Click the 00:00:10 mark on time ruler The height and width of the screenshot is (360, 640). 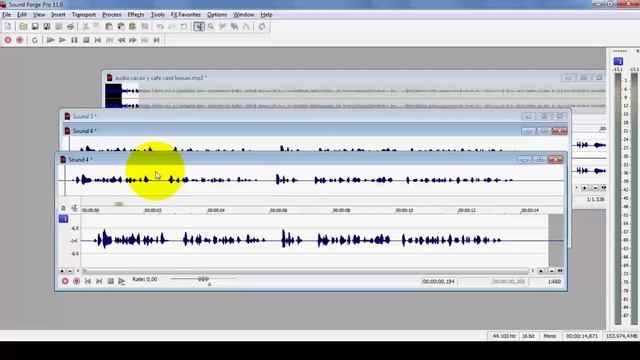[x=404, y=211]
